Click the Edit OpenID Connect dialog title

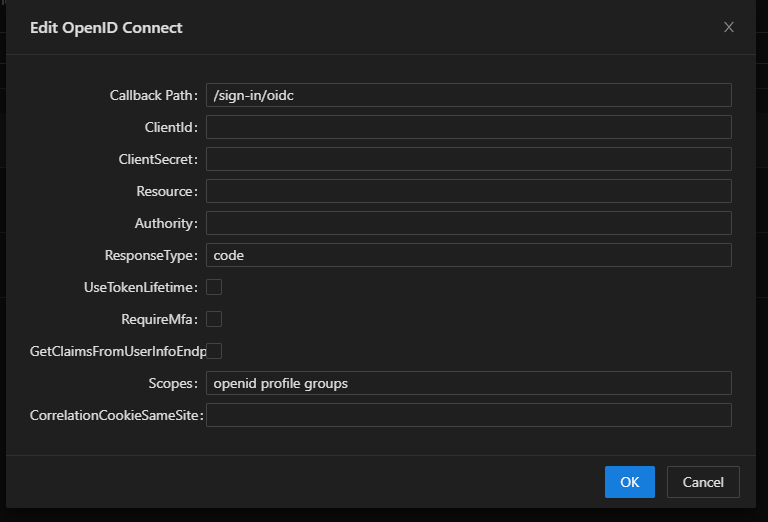pos(106,28)
